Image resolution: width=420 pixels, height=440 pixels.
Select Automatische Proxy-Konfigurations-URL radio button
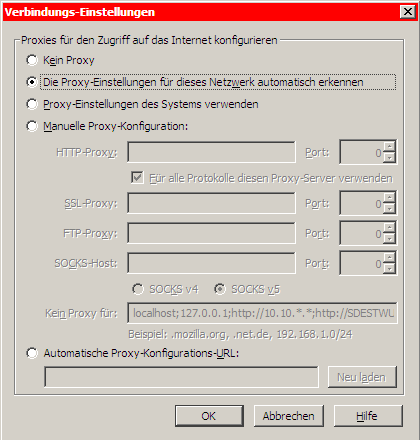(x=32, y=353)
